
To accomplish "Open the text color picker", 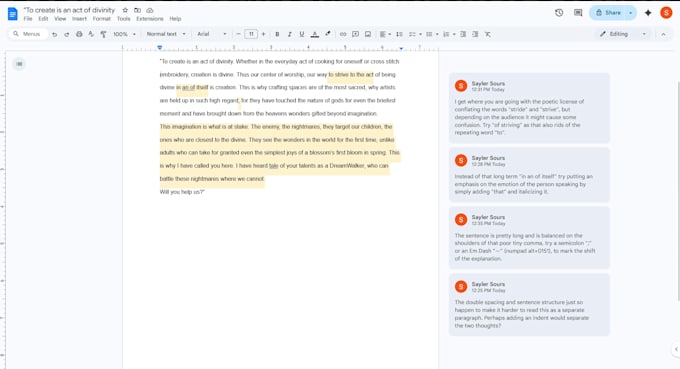I will pos(315,34).
